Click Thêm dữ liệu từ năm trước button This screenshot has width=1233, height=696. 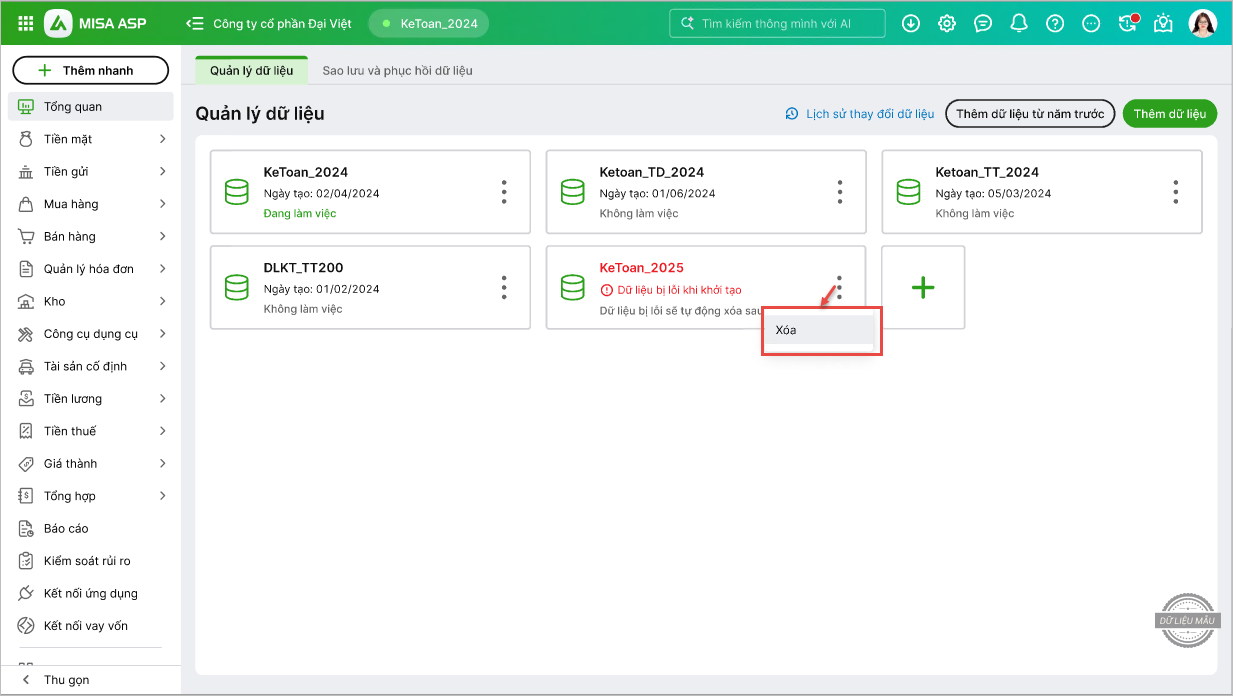tap(1029, 114)
